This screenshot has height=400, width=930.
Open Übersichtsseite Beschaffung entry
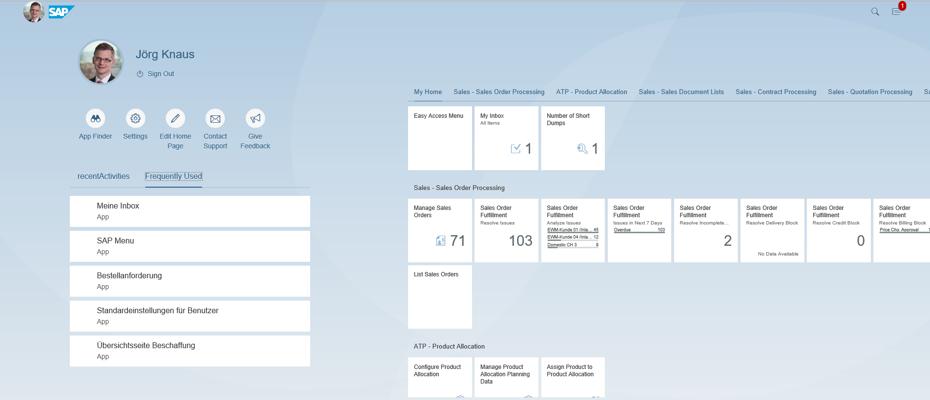coord(190,351)
